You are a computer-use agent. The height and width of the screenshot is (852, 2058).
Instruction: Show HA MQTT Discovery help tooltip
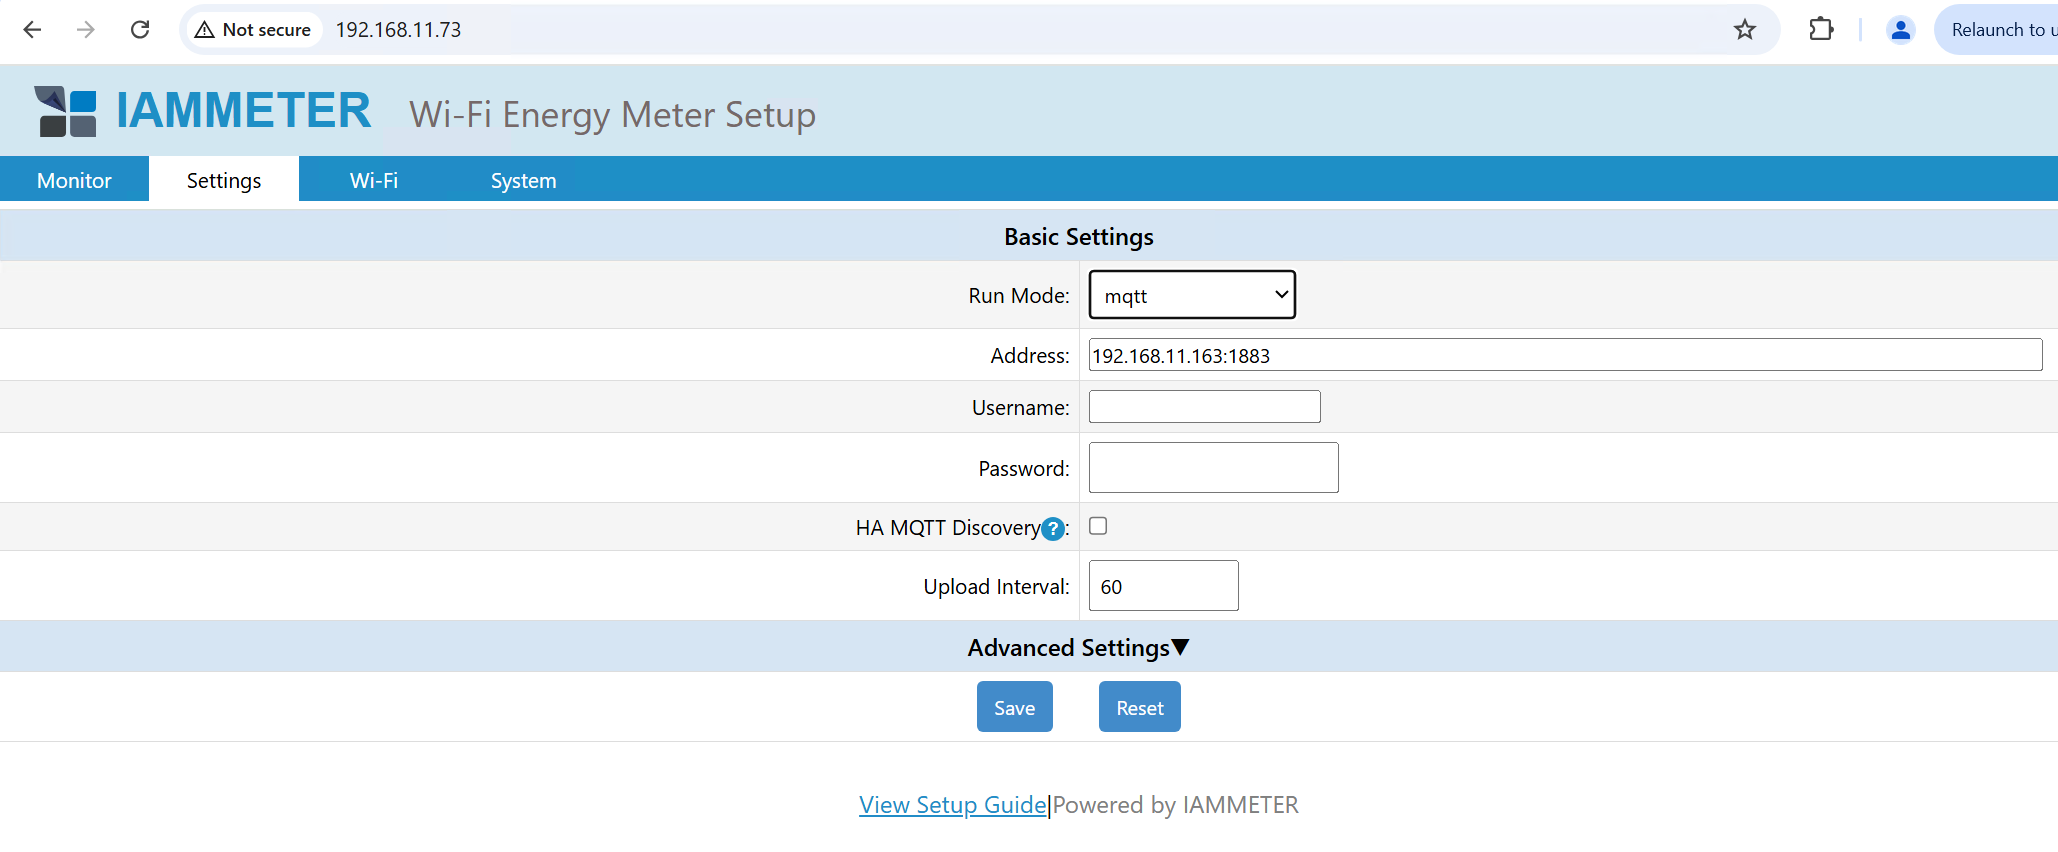tap(1053, 529)
